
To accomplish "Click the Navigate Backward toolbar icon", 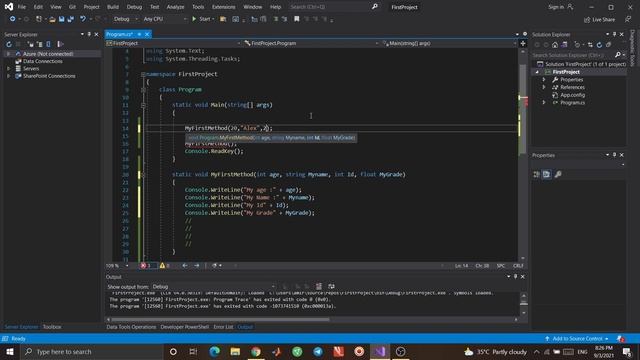I will click(x=12, y=19).
